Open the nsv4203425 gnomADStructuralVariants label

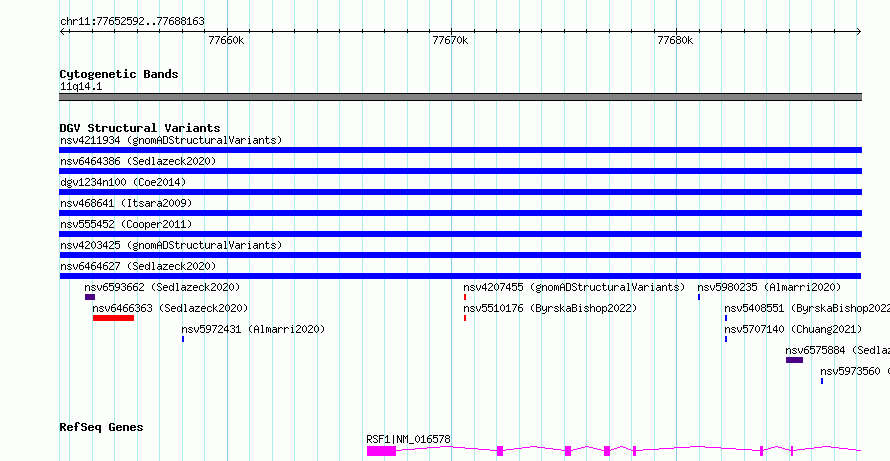pos(171,245)
